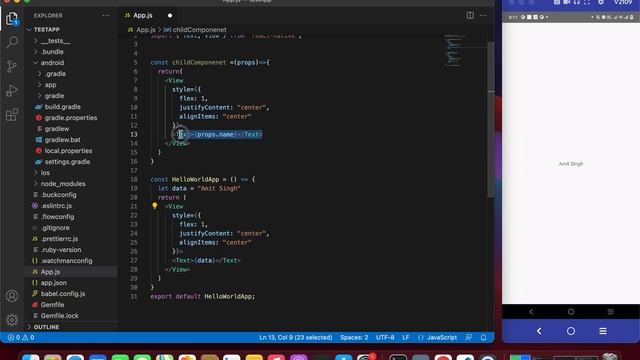Change language mode JavaScript in status bar
The height and width of the screenshot is (360, 640).
point(442,338)
